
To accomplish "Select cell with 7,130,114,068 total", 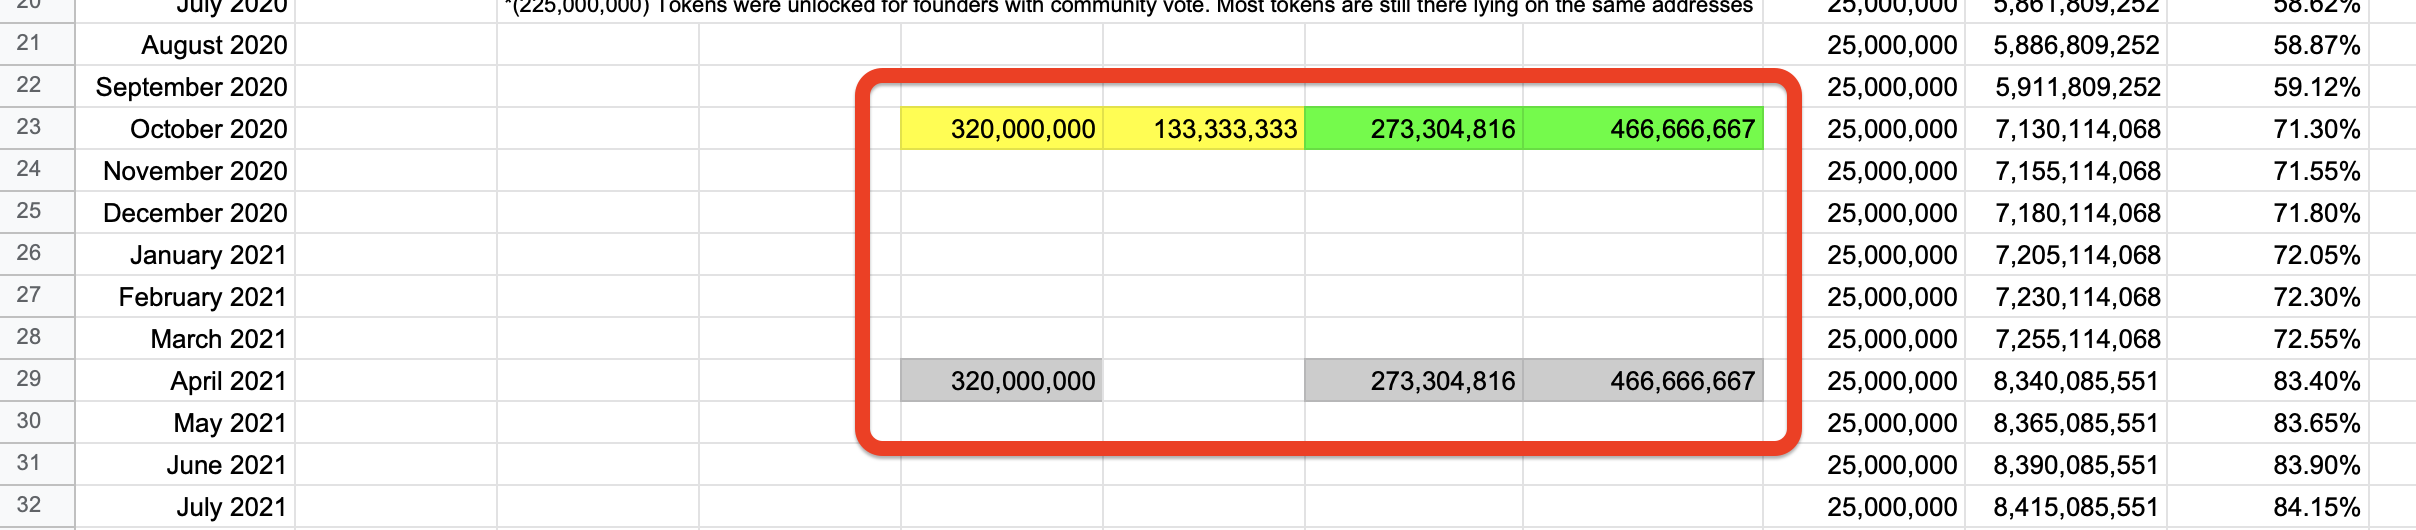I will [x=2065, y=129].
